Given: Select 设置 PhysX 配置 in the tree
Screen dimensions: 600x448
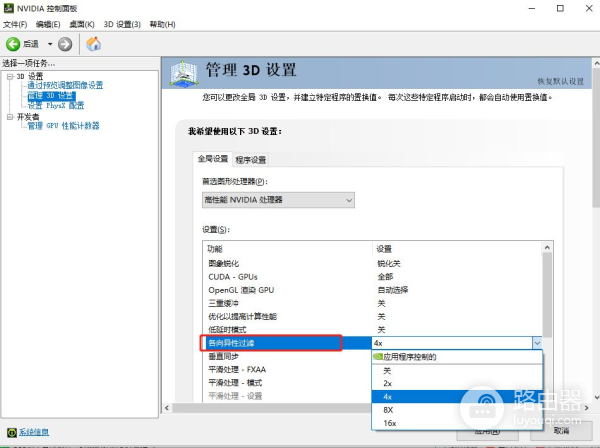Looking at the screenshot, I should 55,106.
